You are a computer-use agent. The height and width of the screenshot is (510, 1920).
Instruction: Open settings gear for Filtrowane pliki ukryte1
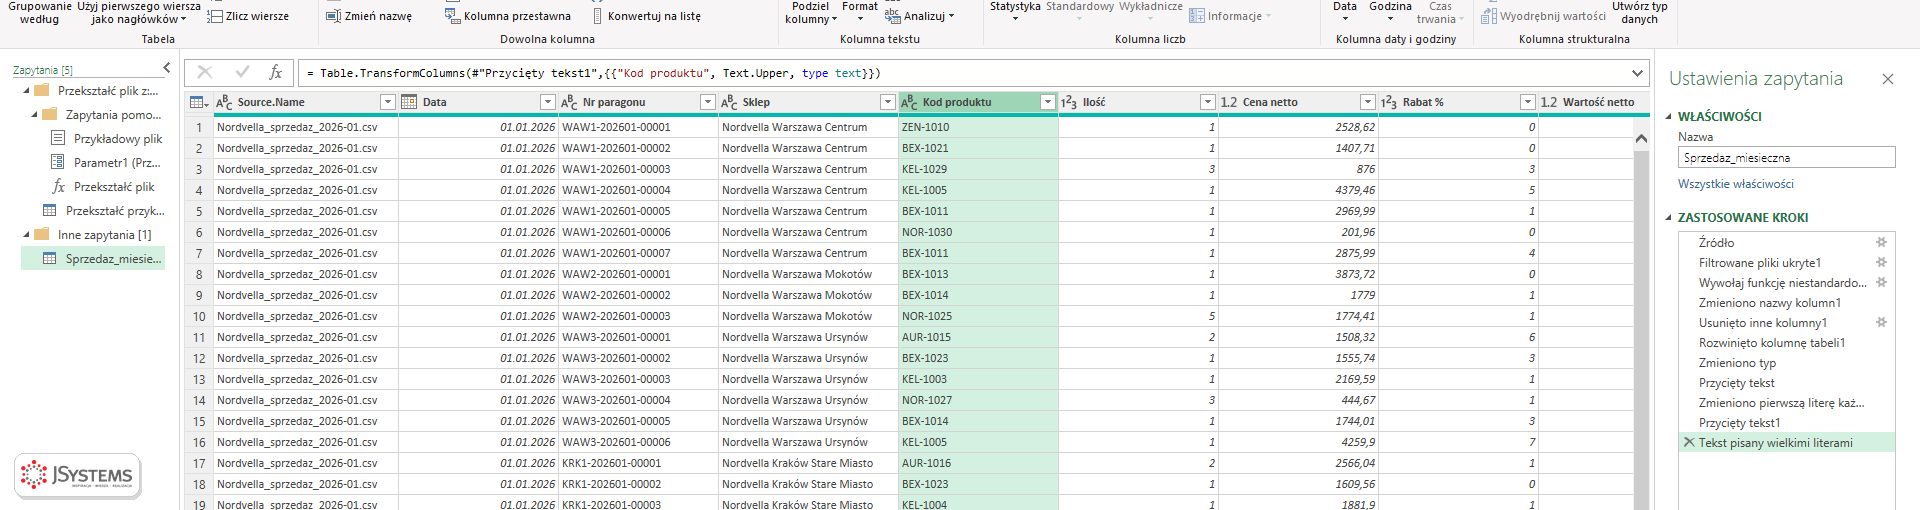coord(1881,262)
